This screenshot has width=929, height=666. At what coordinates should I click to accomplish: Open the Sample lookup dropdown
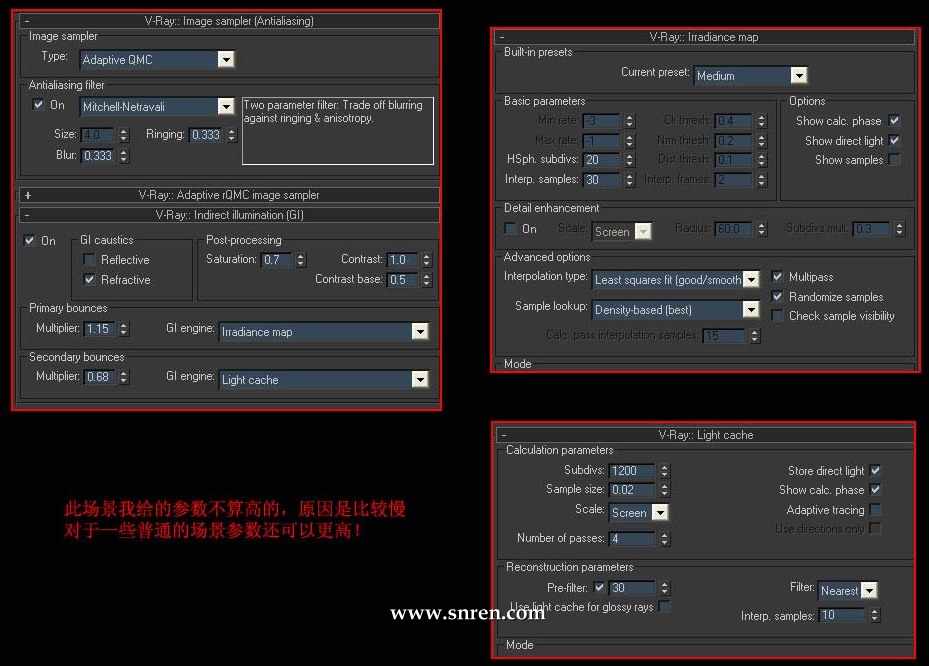(x=751, y=309)
